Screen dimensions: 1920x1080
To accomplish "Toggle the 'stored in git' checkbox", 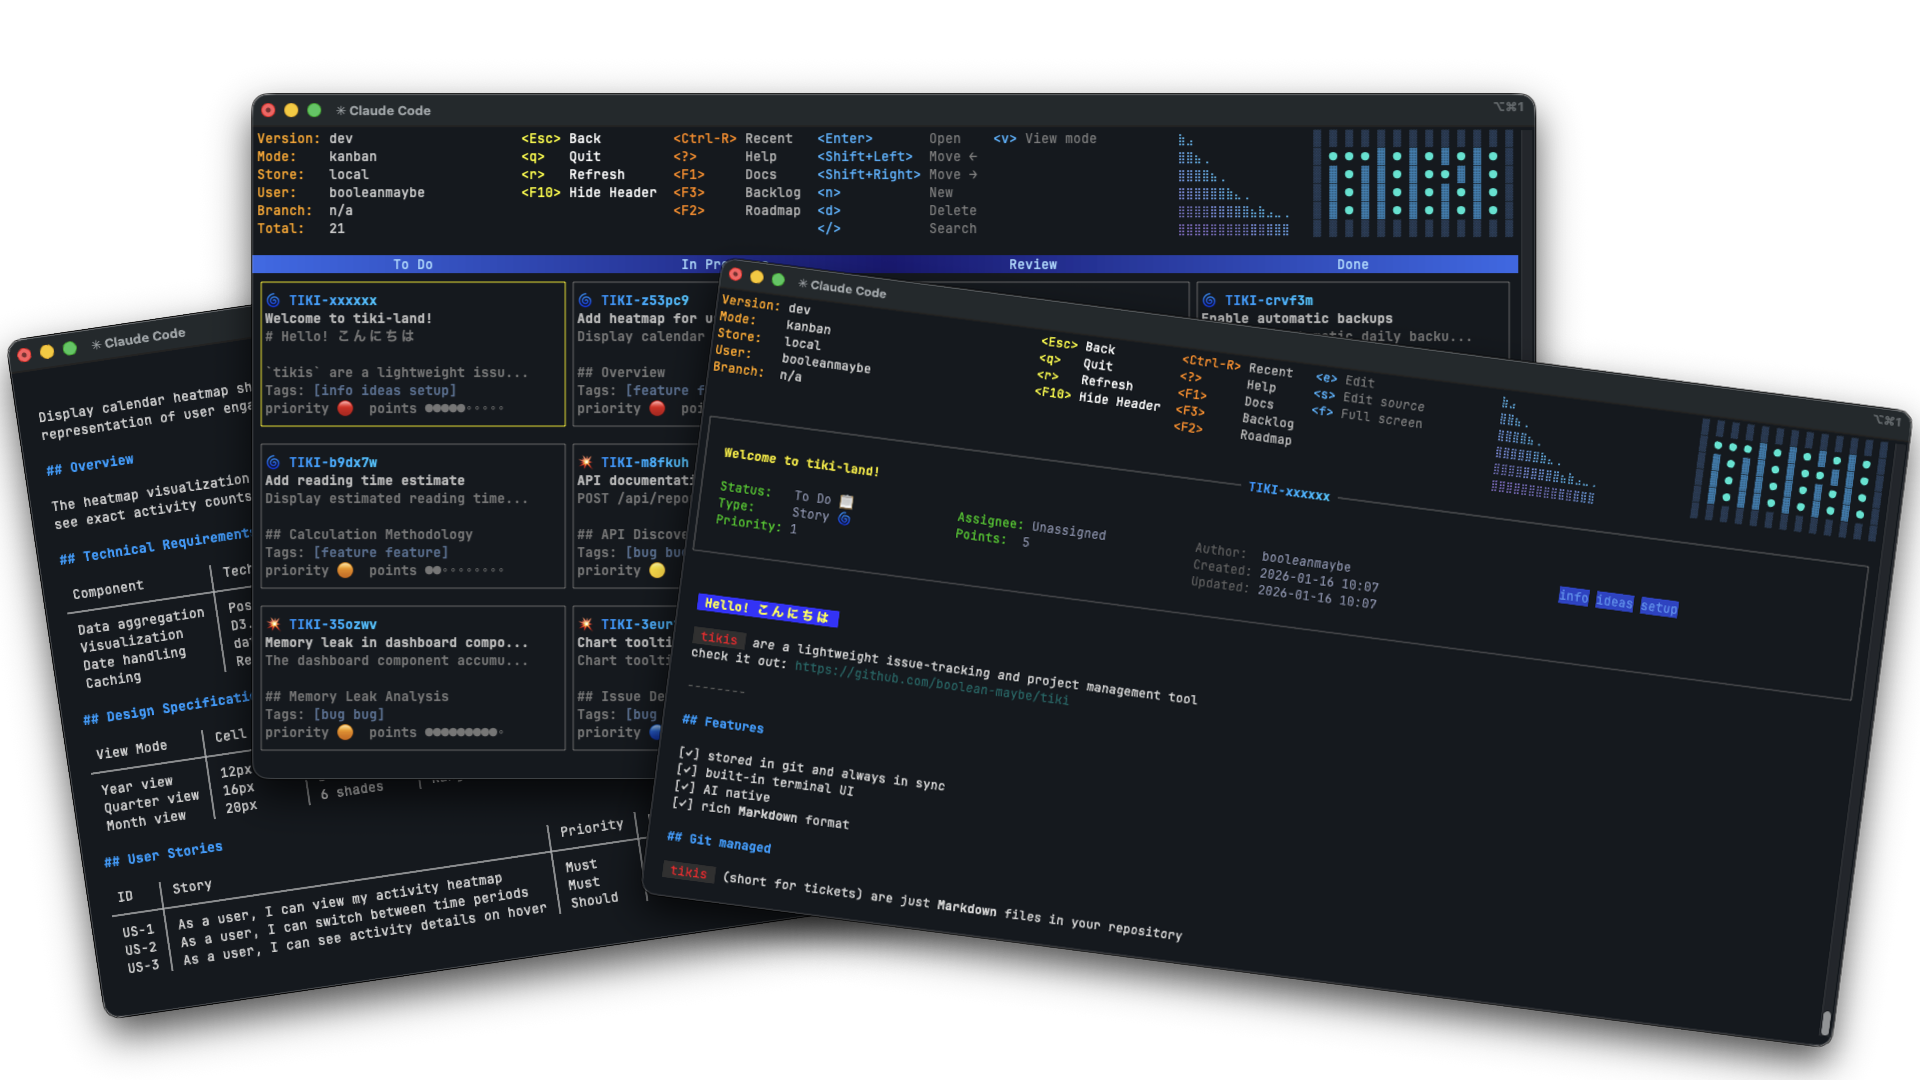I will [x=688, y=753].
